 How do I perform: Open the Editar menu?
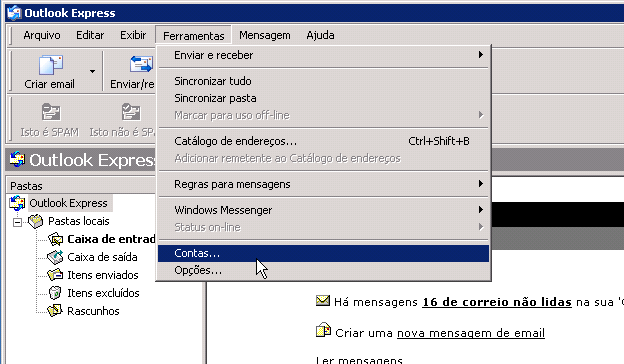click(x=90, y=35)
